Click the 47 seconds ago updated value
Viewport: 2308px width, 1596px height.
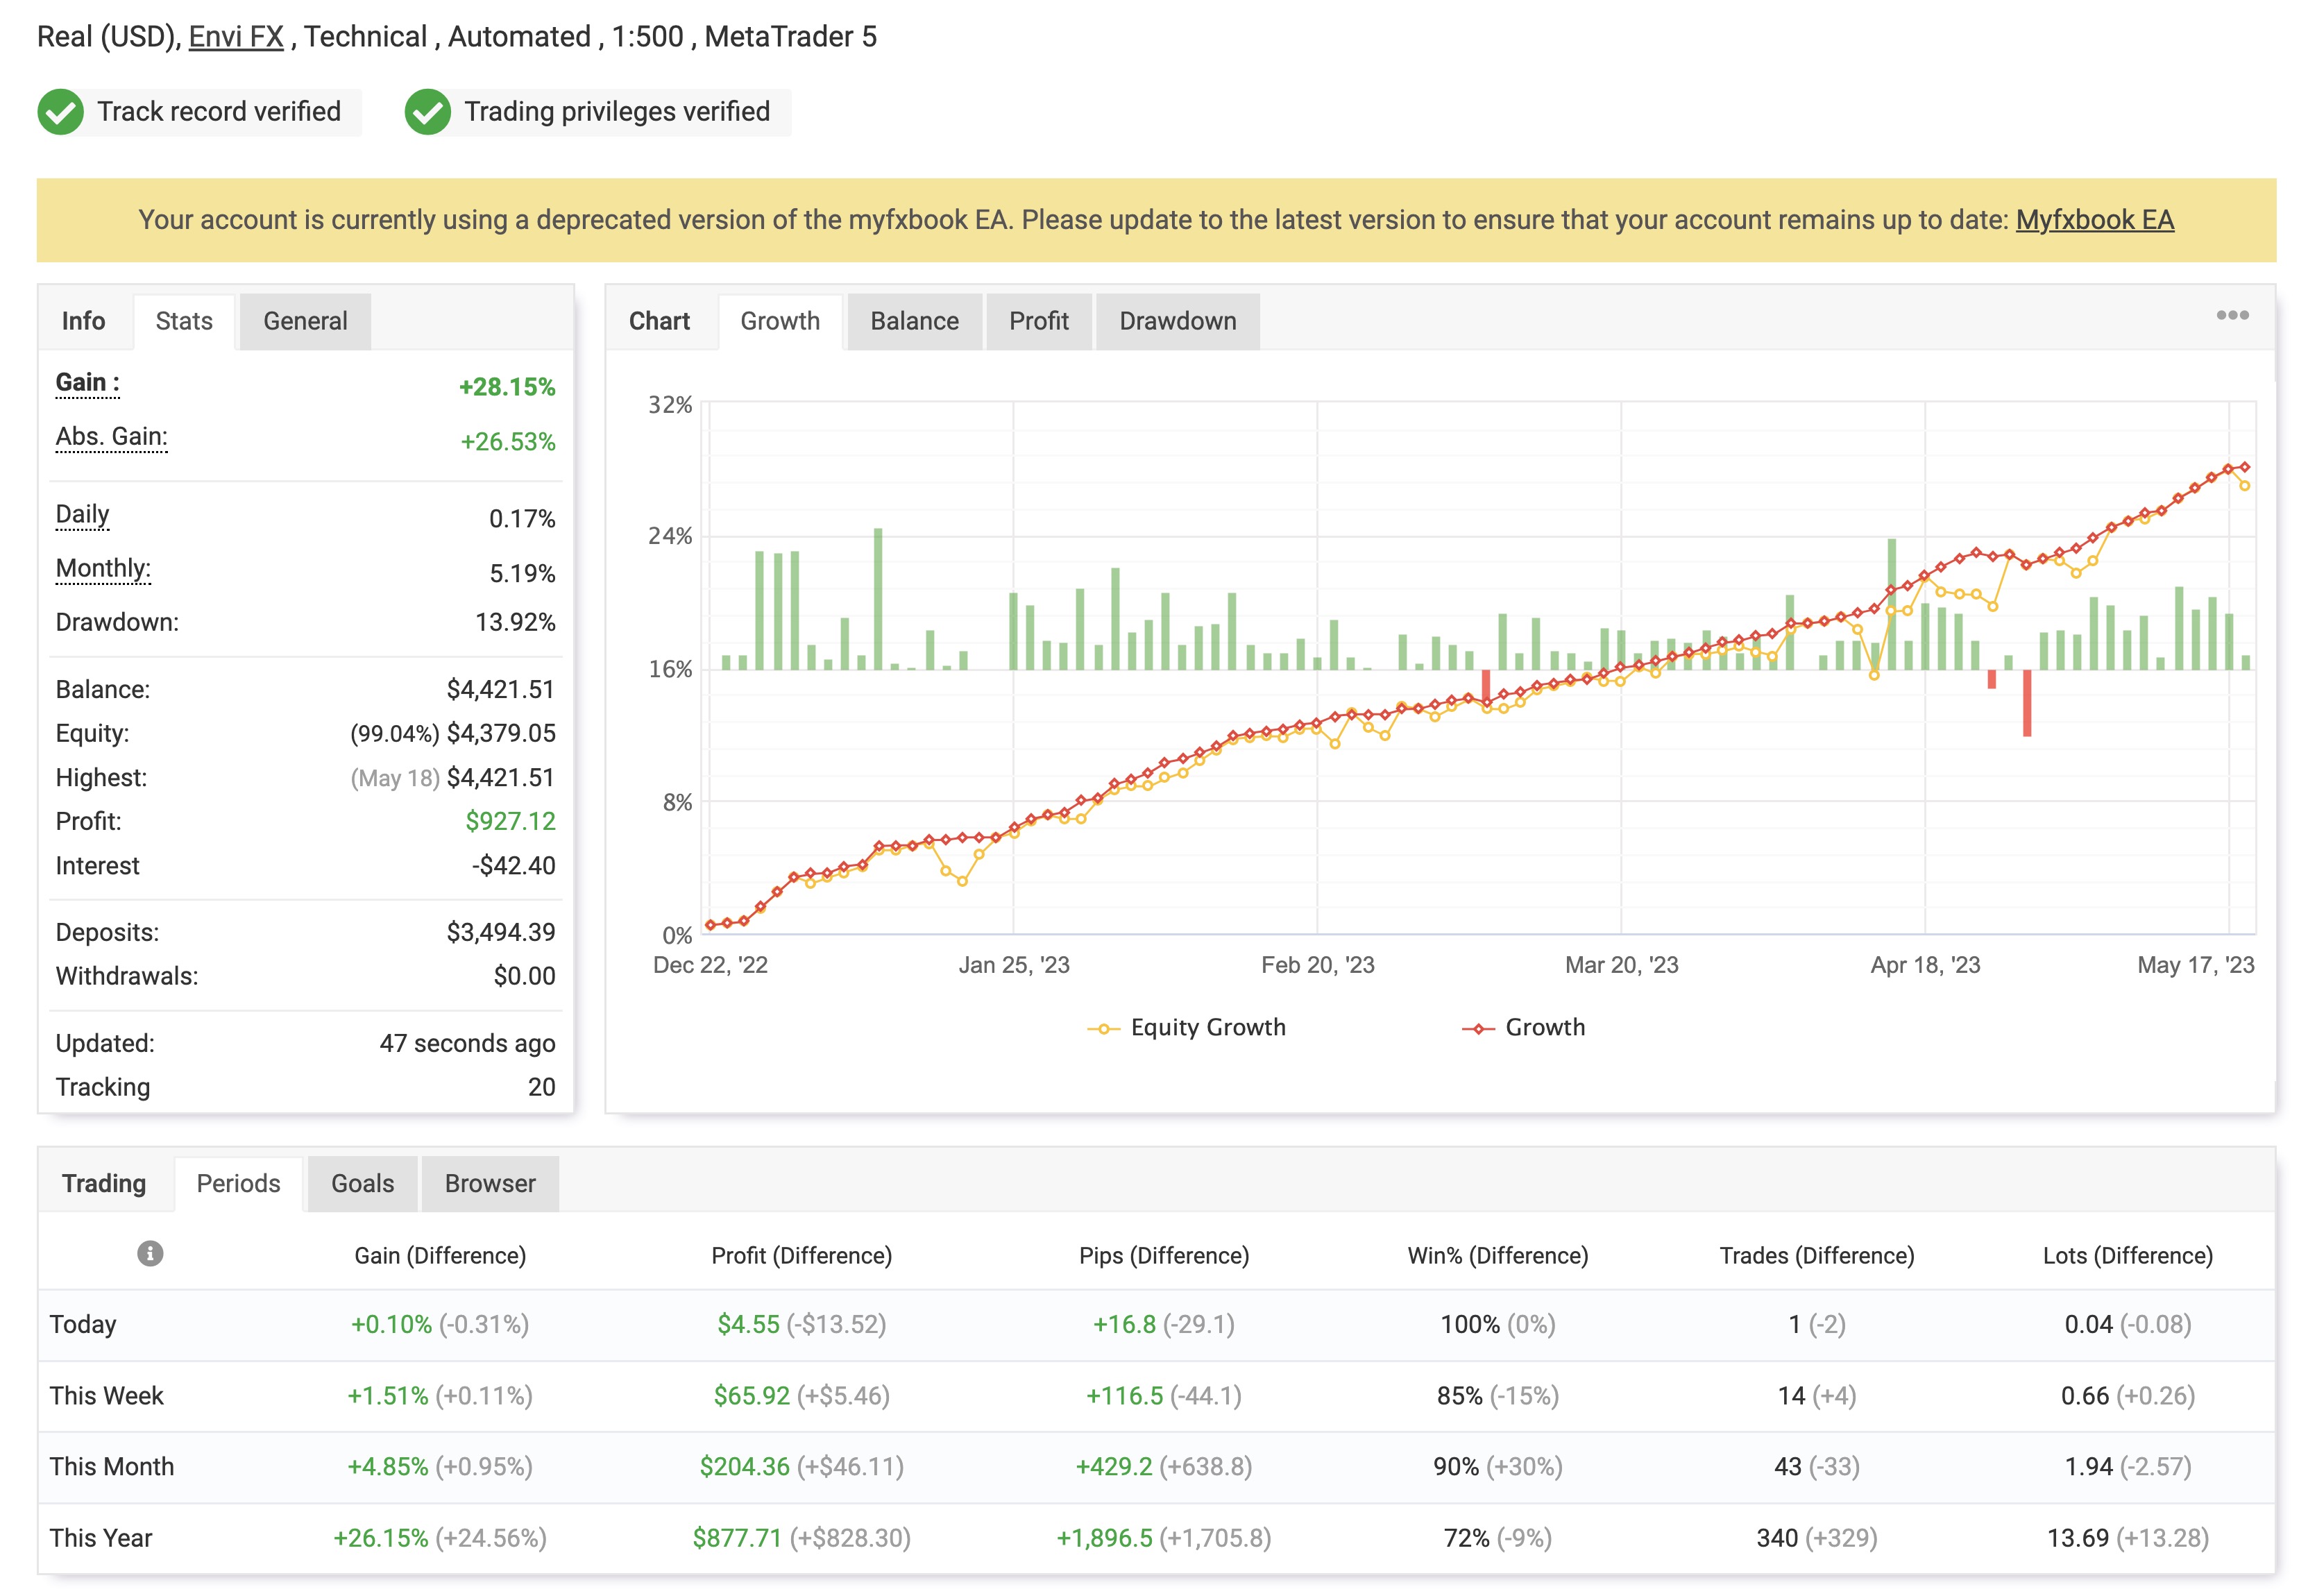[x=467, y=1043]
